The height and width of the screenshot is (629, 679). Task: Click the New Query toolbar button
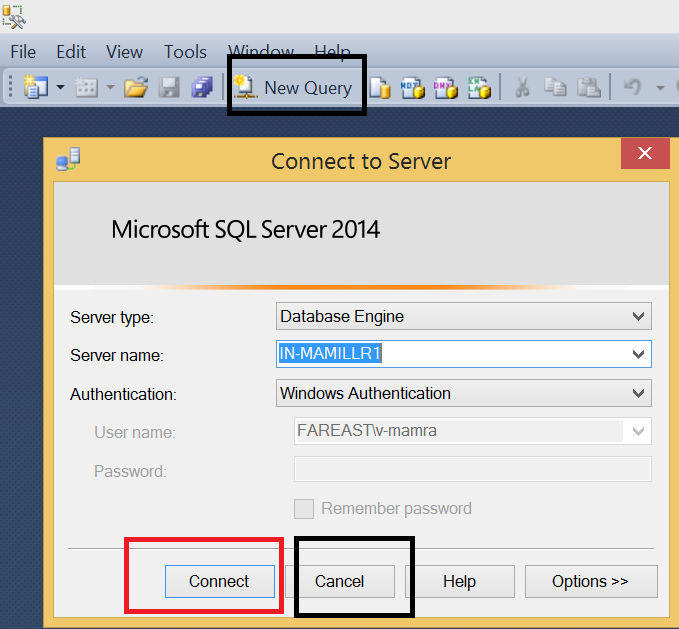[293, 87]
